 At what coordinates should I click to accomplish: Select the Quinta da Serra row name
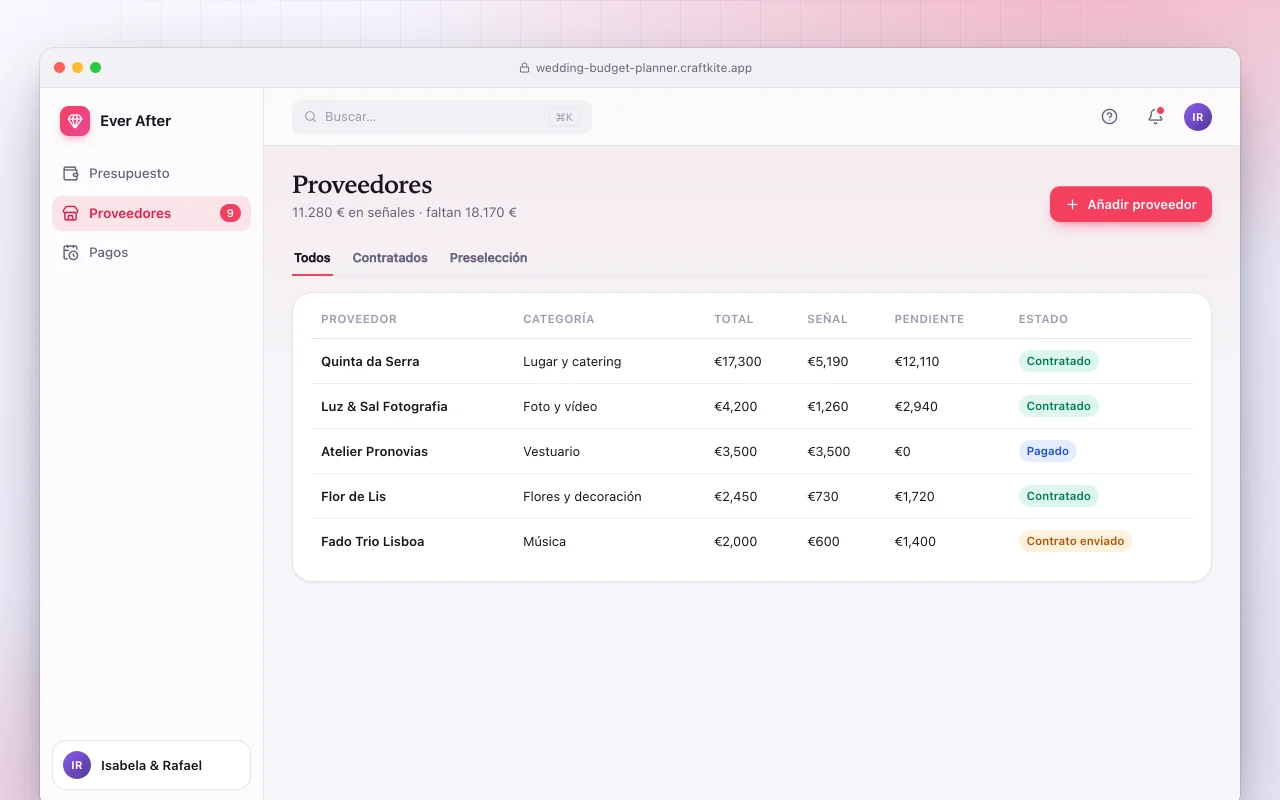(370, 361)
